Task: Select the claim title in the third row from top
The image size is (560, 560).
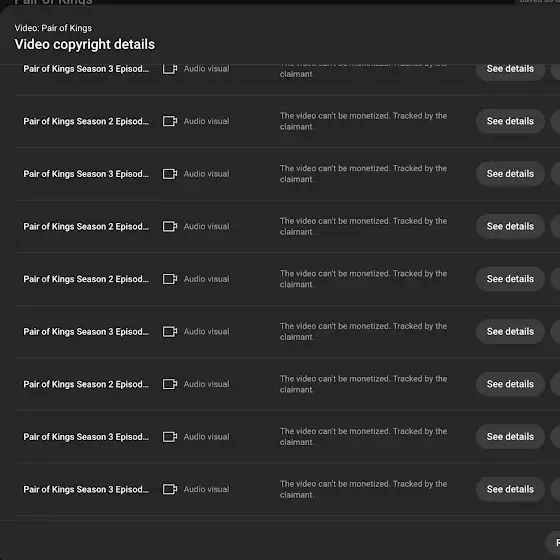Action: coord(86,174)
